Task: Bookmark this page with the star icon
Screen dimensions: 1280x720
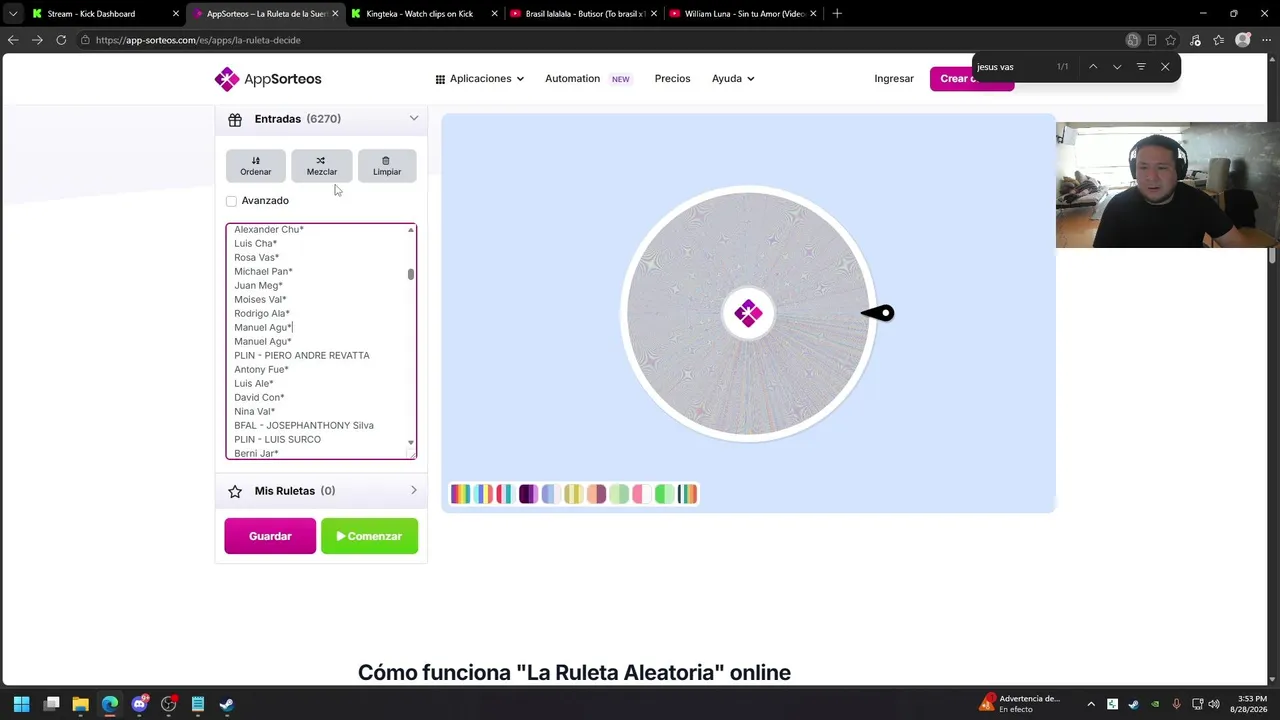Action: tap(1171, 40)
